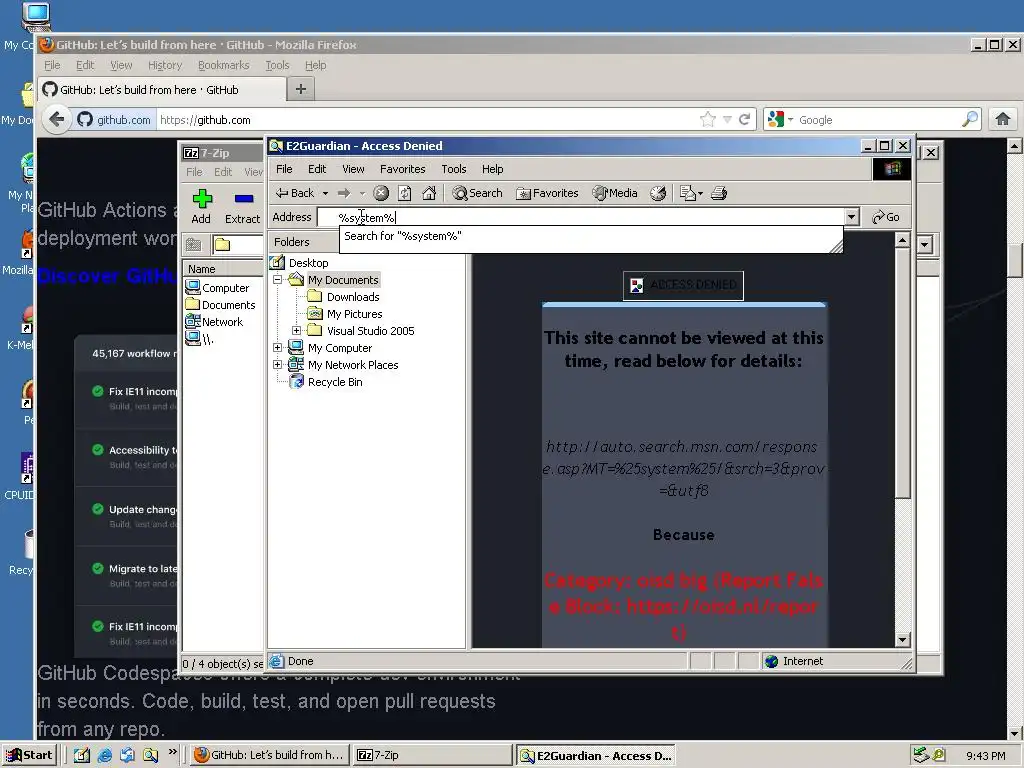Image resolution: width=1024 pixels, height=768 pixels.
Task: Expand the My Network Places node
Action: click(278, 365)
